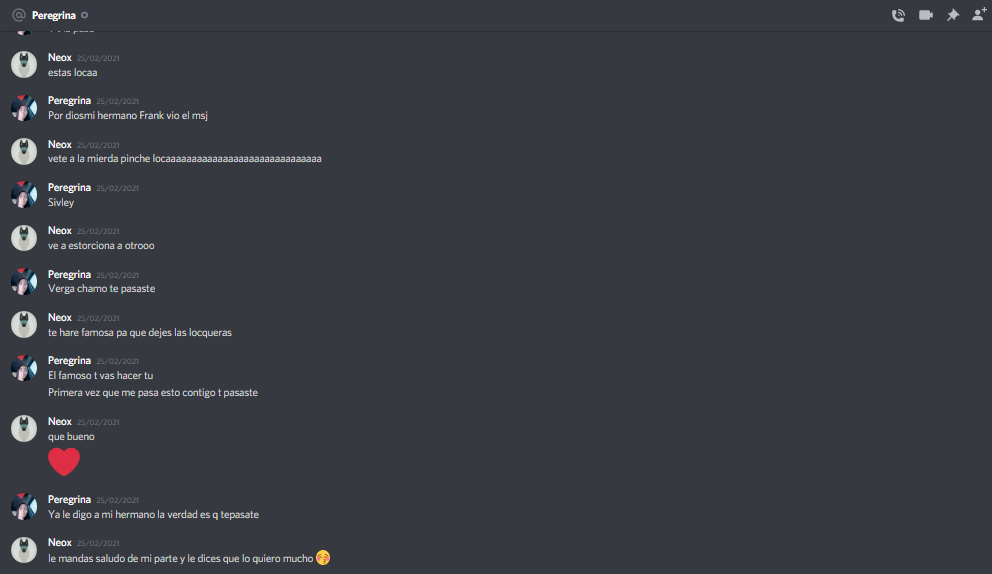Click Peregrina avatar beside "El famoso t vas hacer tu"
The width and height of the screenshot is (992, 574).
pos(24,368)
